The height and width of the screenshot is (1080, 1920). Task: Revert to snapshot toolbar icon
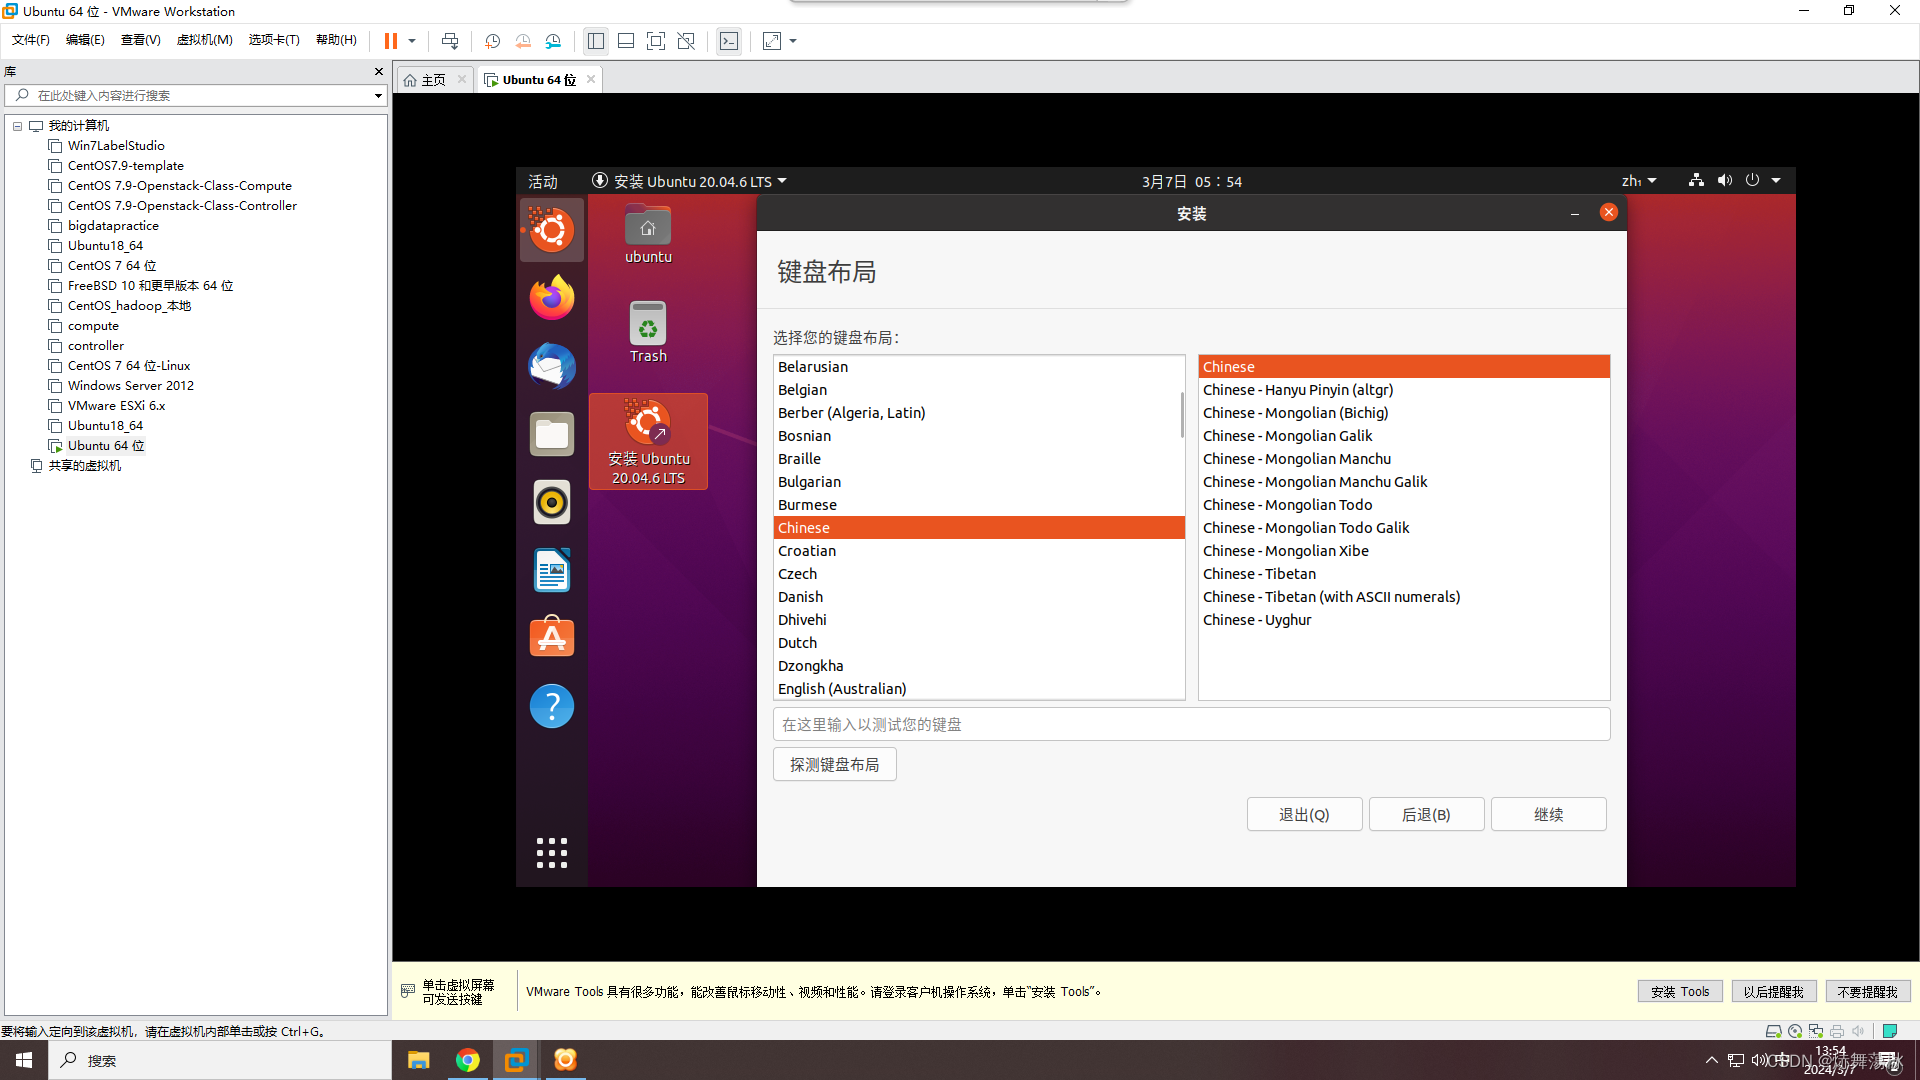[x=523, y=41]
